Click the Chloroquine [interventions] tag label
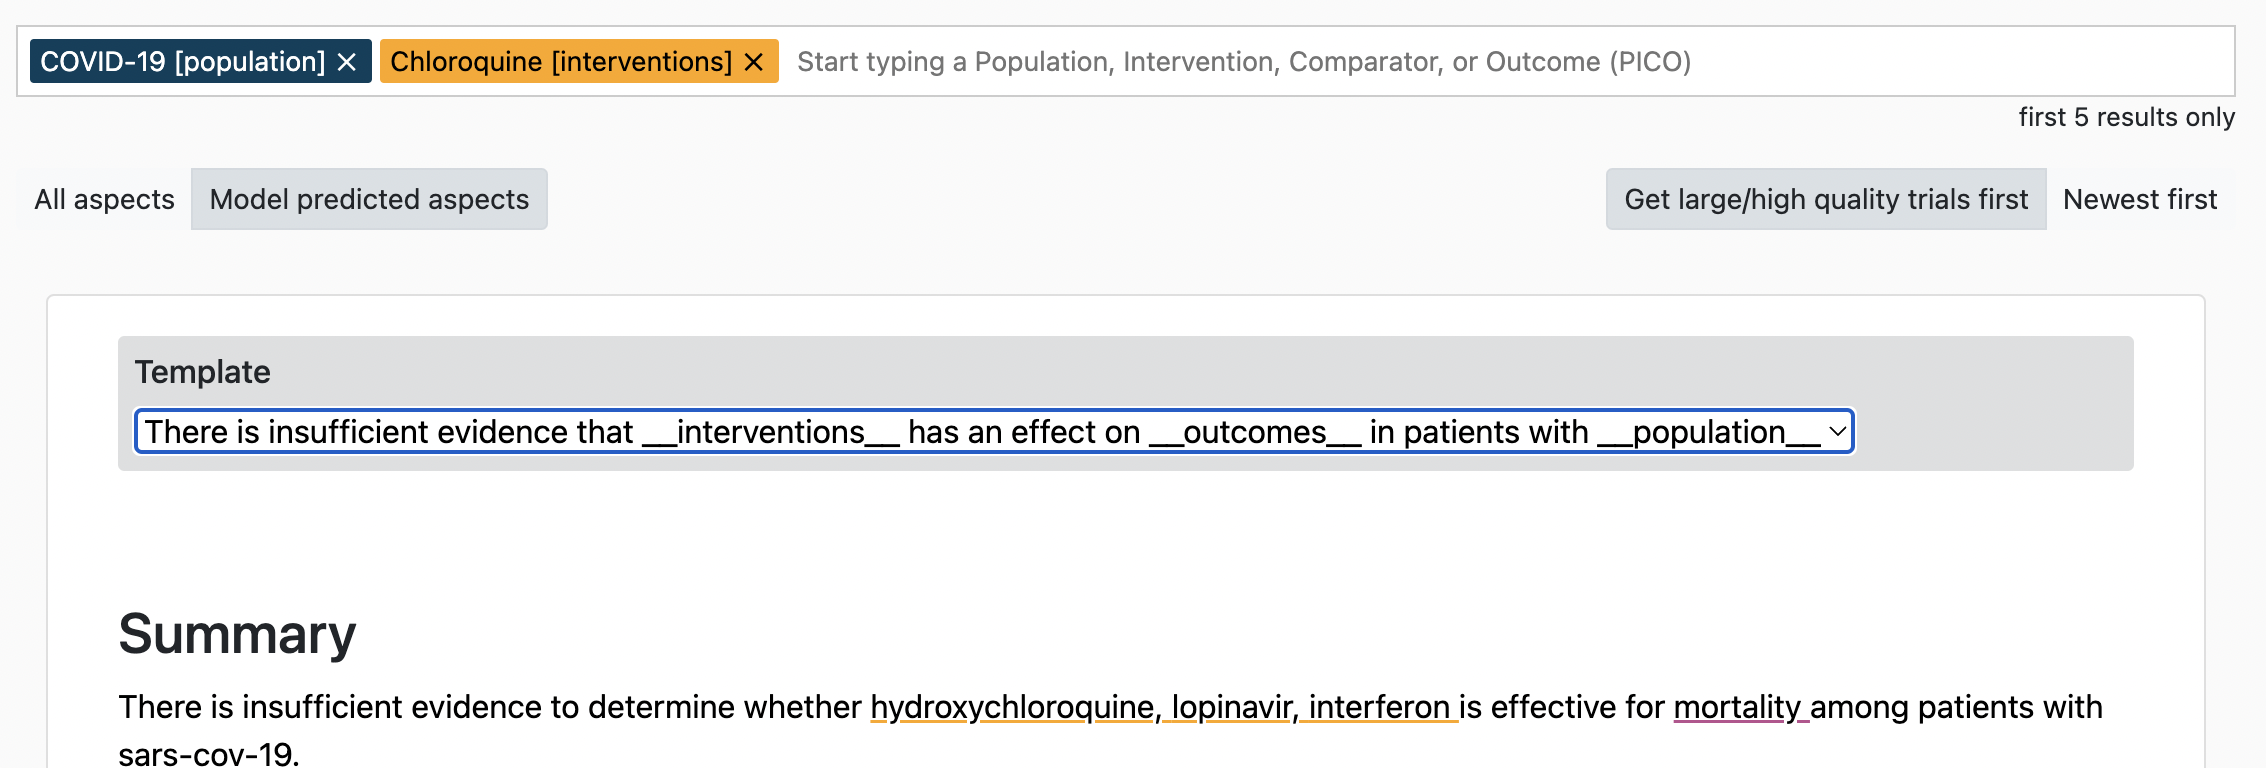Image resolution: width=2266 pixels, height=768 pixels. tap(561, 62)
